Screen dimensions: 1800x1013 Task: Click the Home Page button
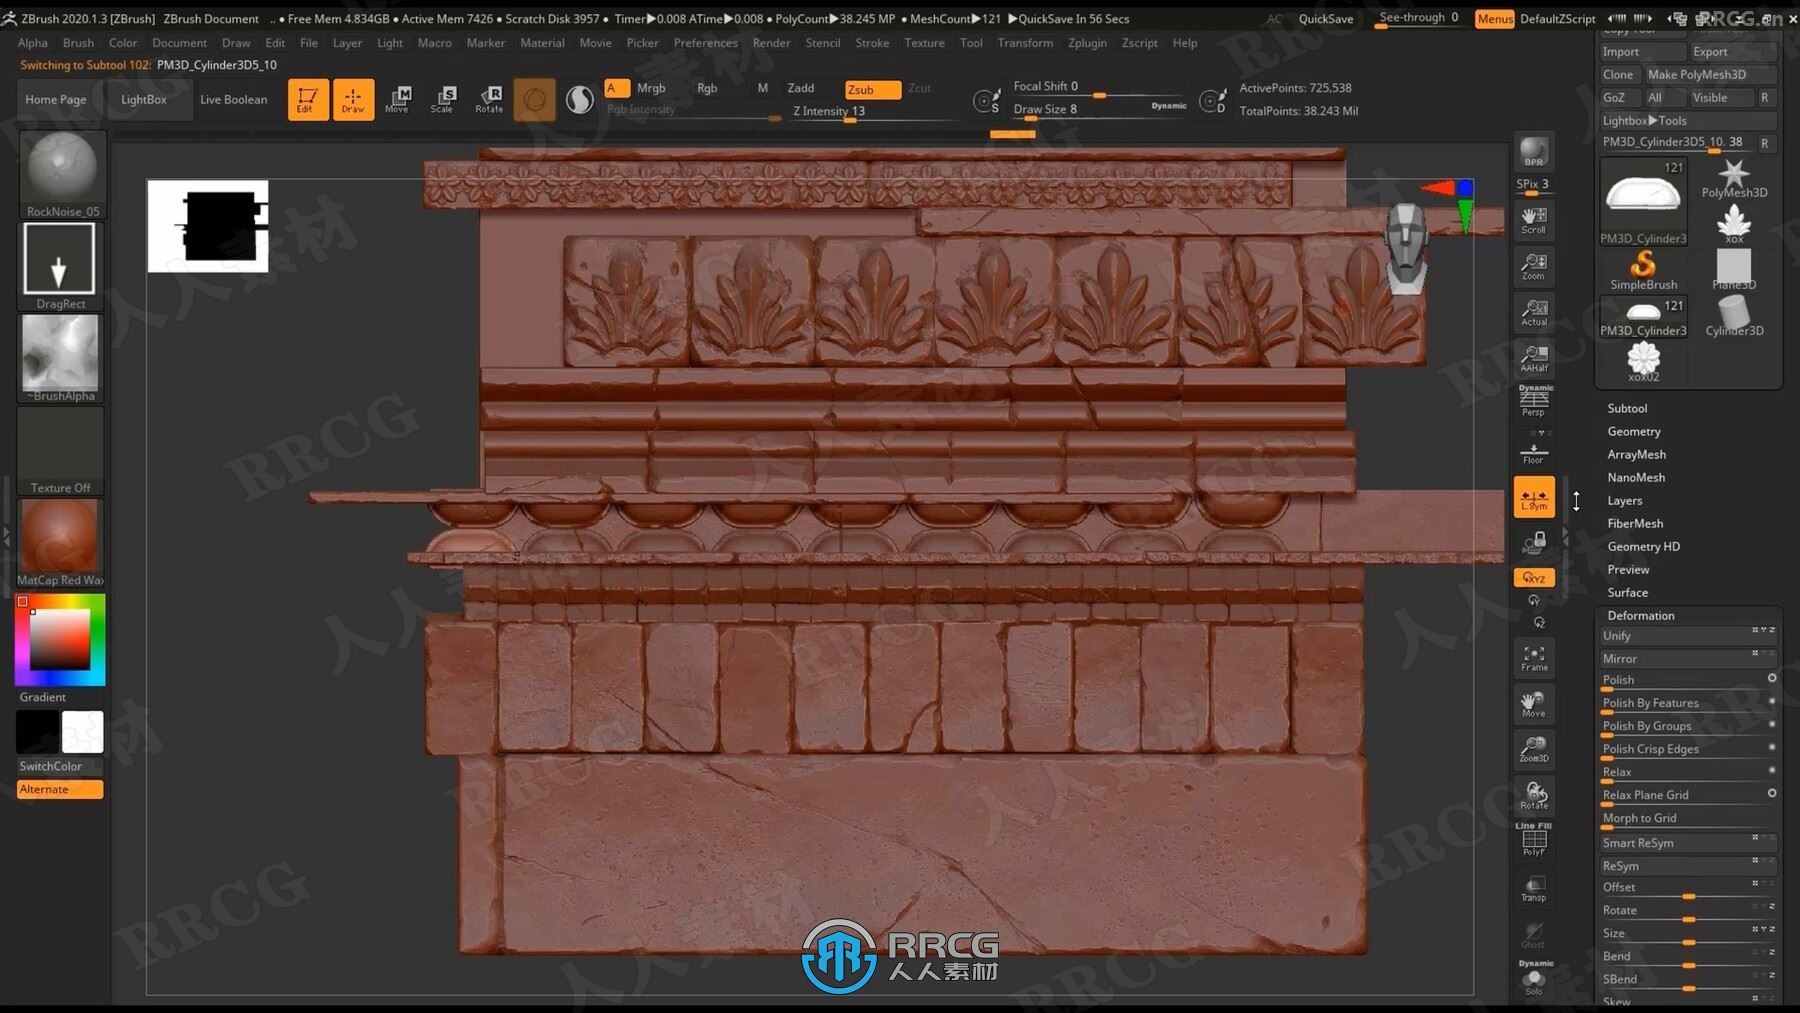(x=56, y=99)
